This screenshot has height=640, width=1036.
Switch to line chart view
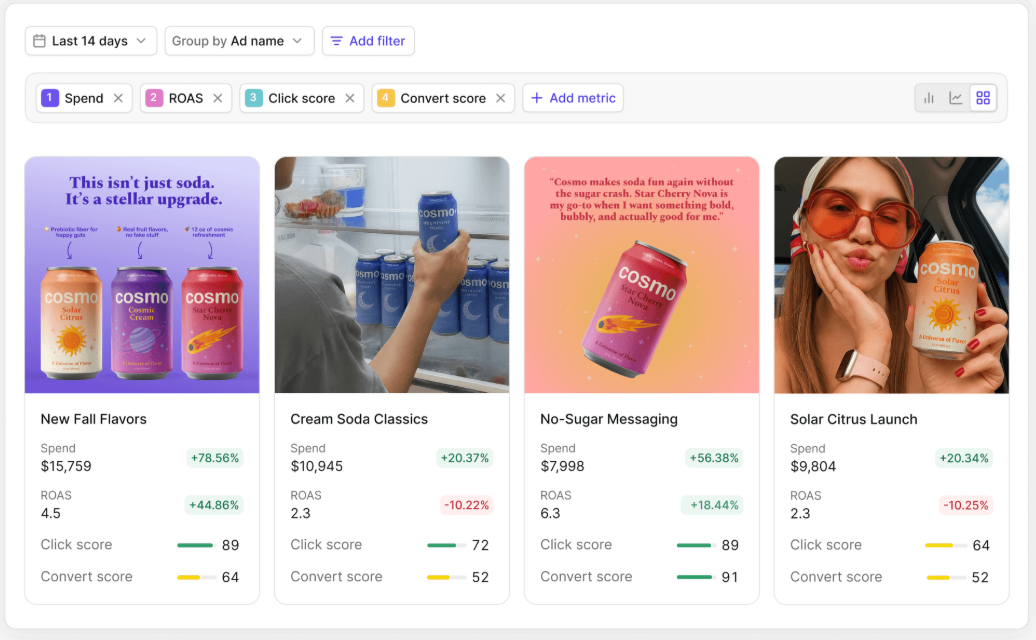click(x=956, y=98)
